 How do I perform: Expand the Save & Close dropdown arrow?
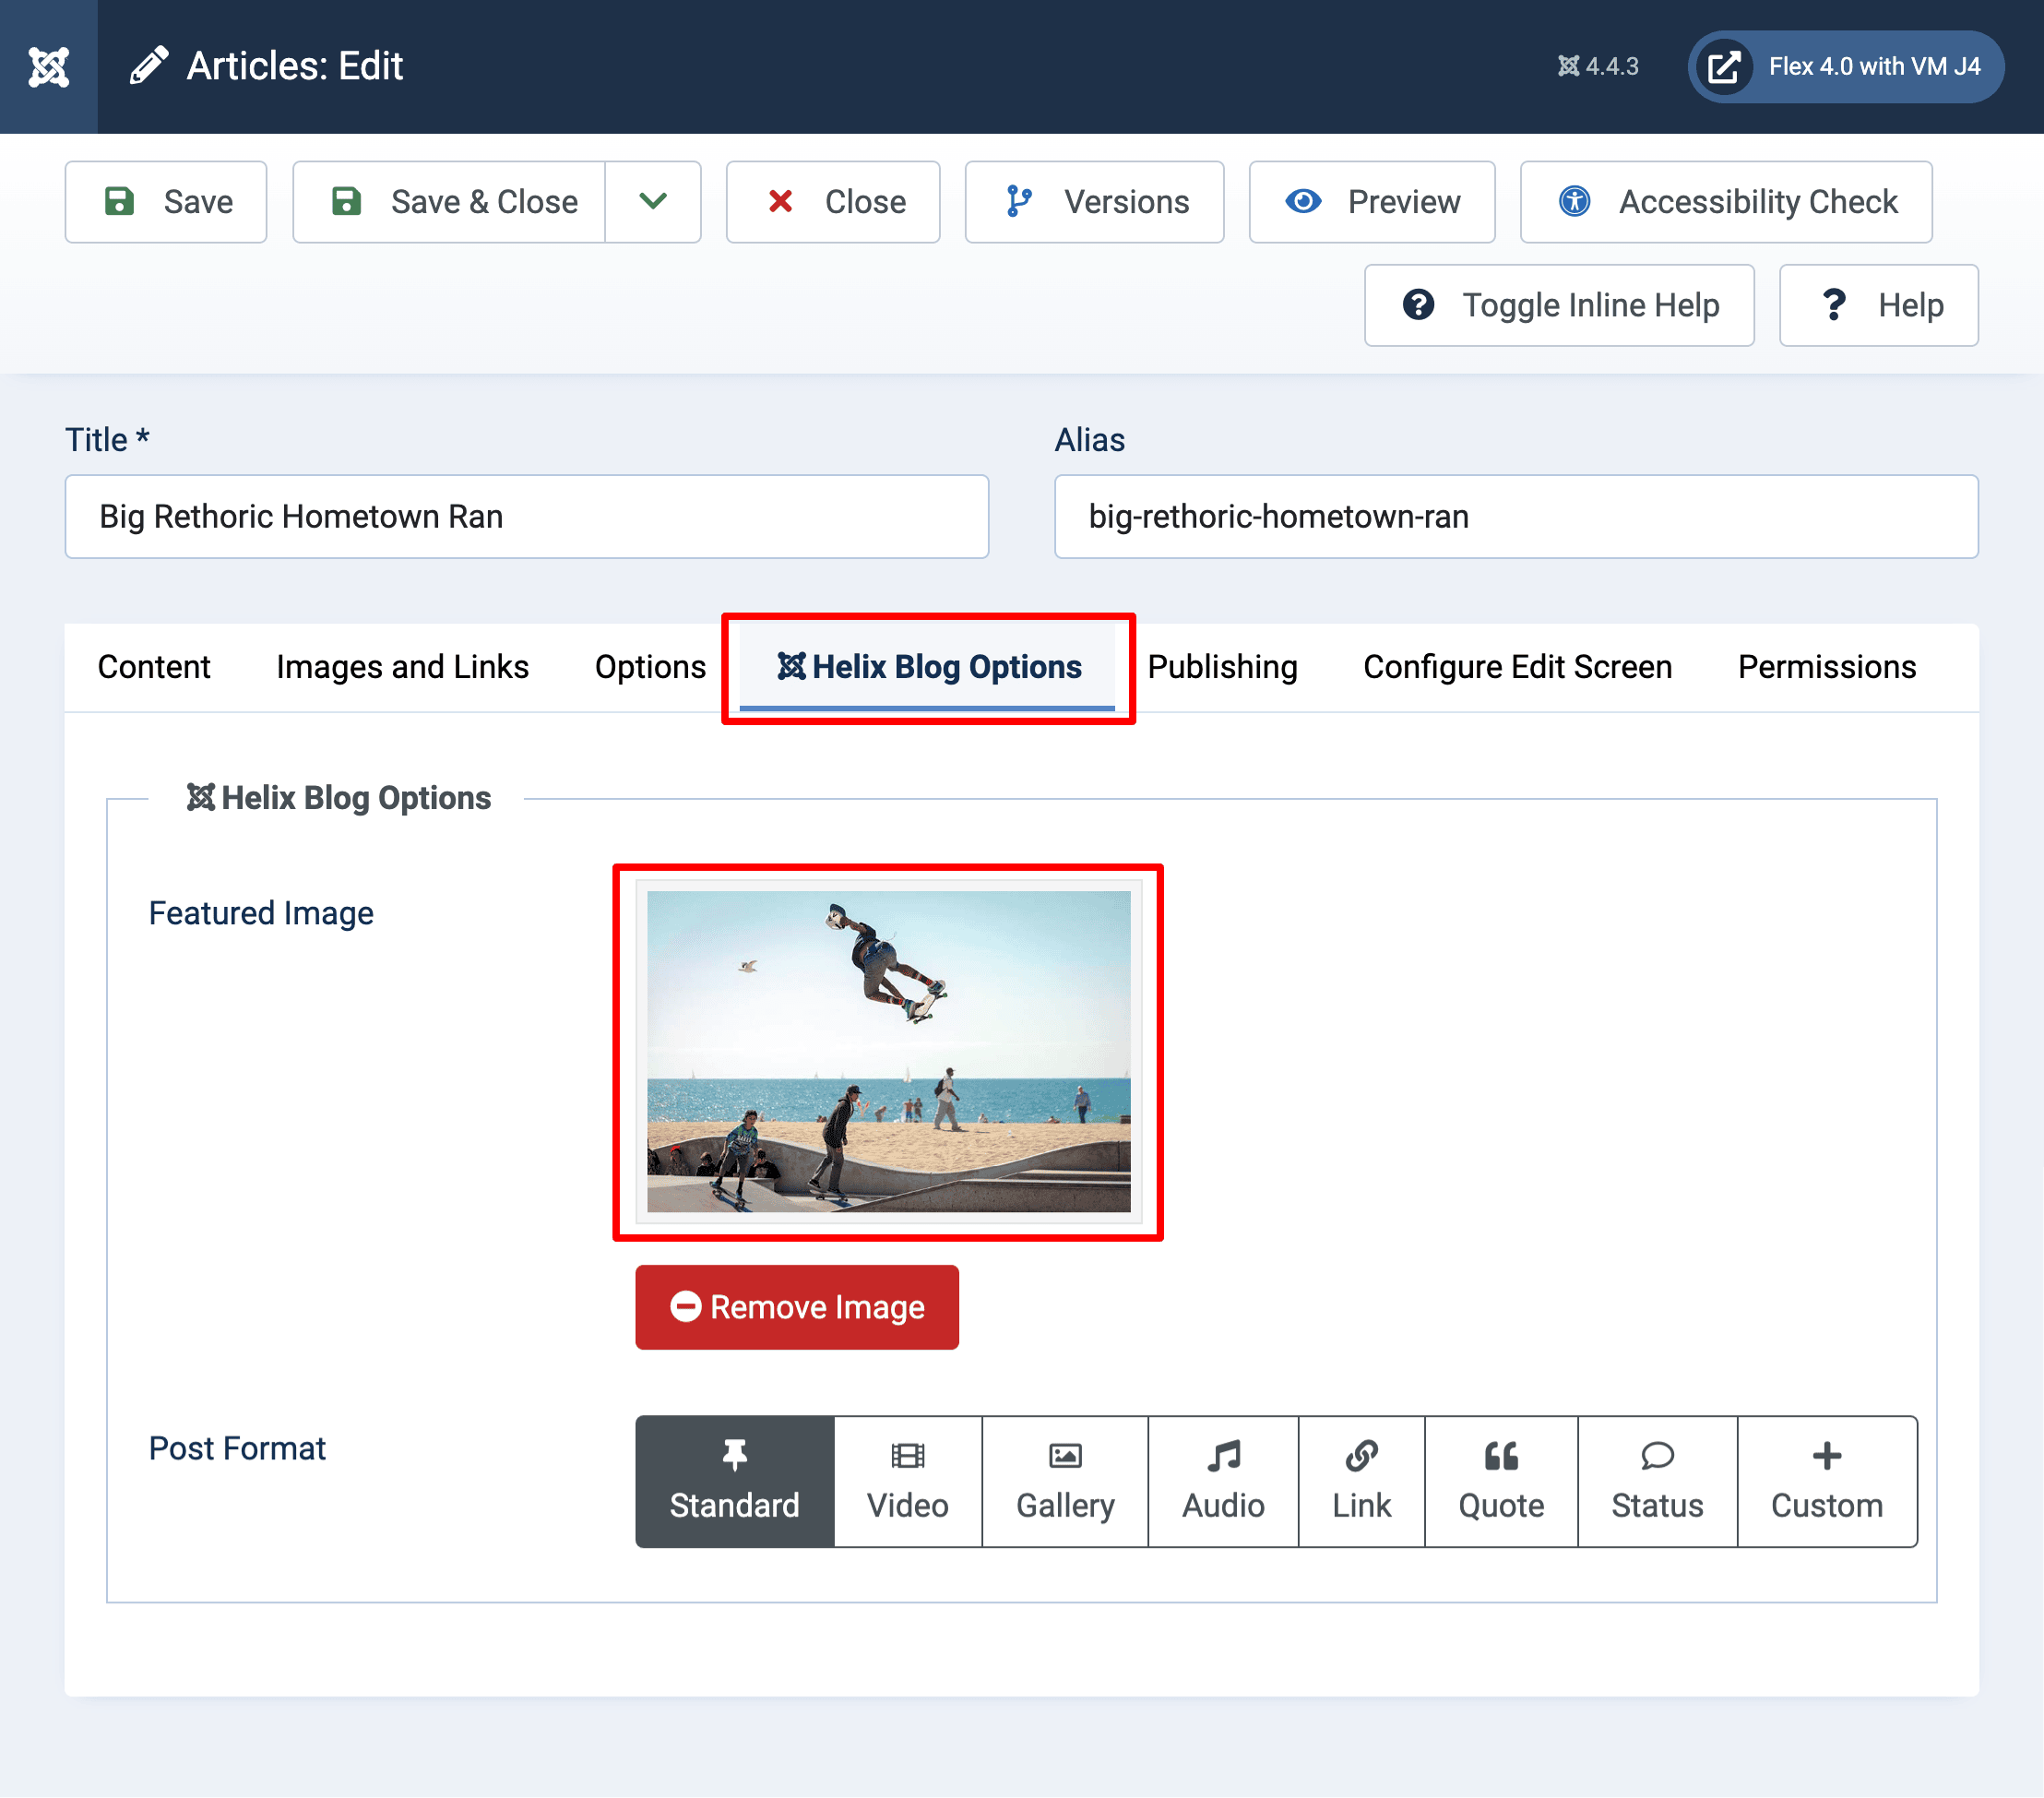click(x=652, y=201)
